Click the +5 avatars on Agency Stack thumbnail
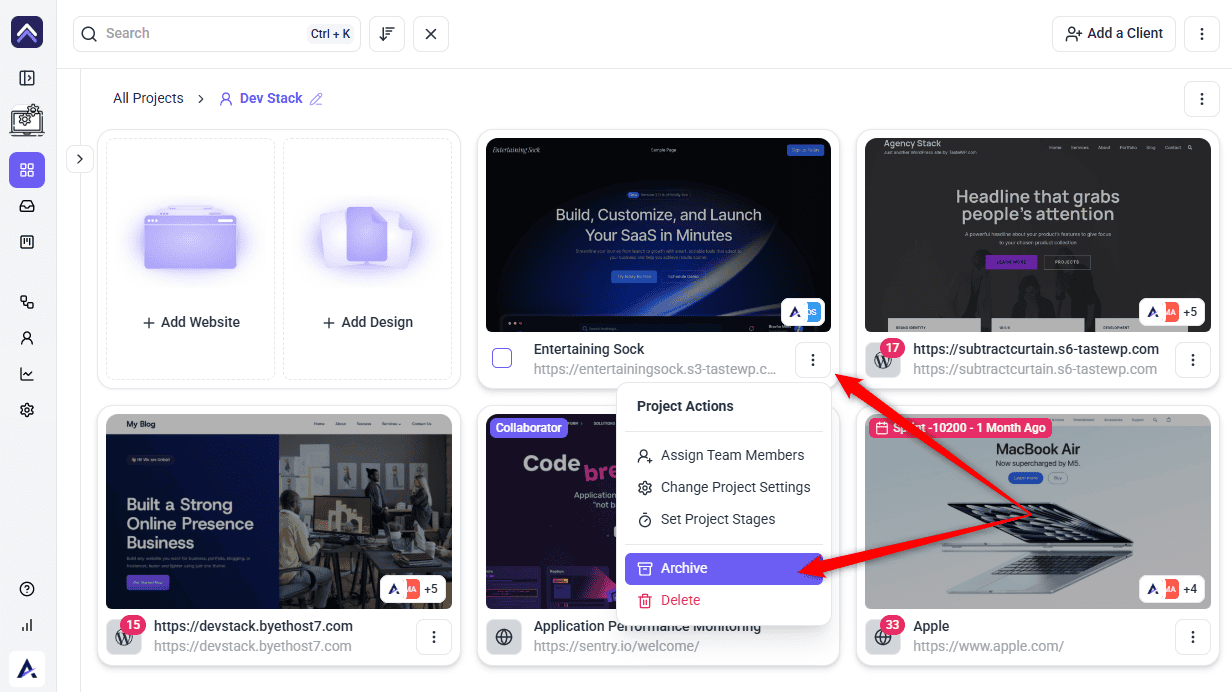 1172,312
